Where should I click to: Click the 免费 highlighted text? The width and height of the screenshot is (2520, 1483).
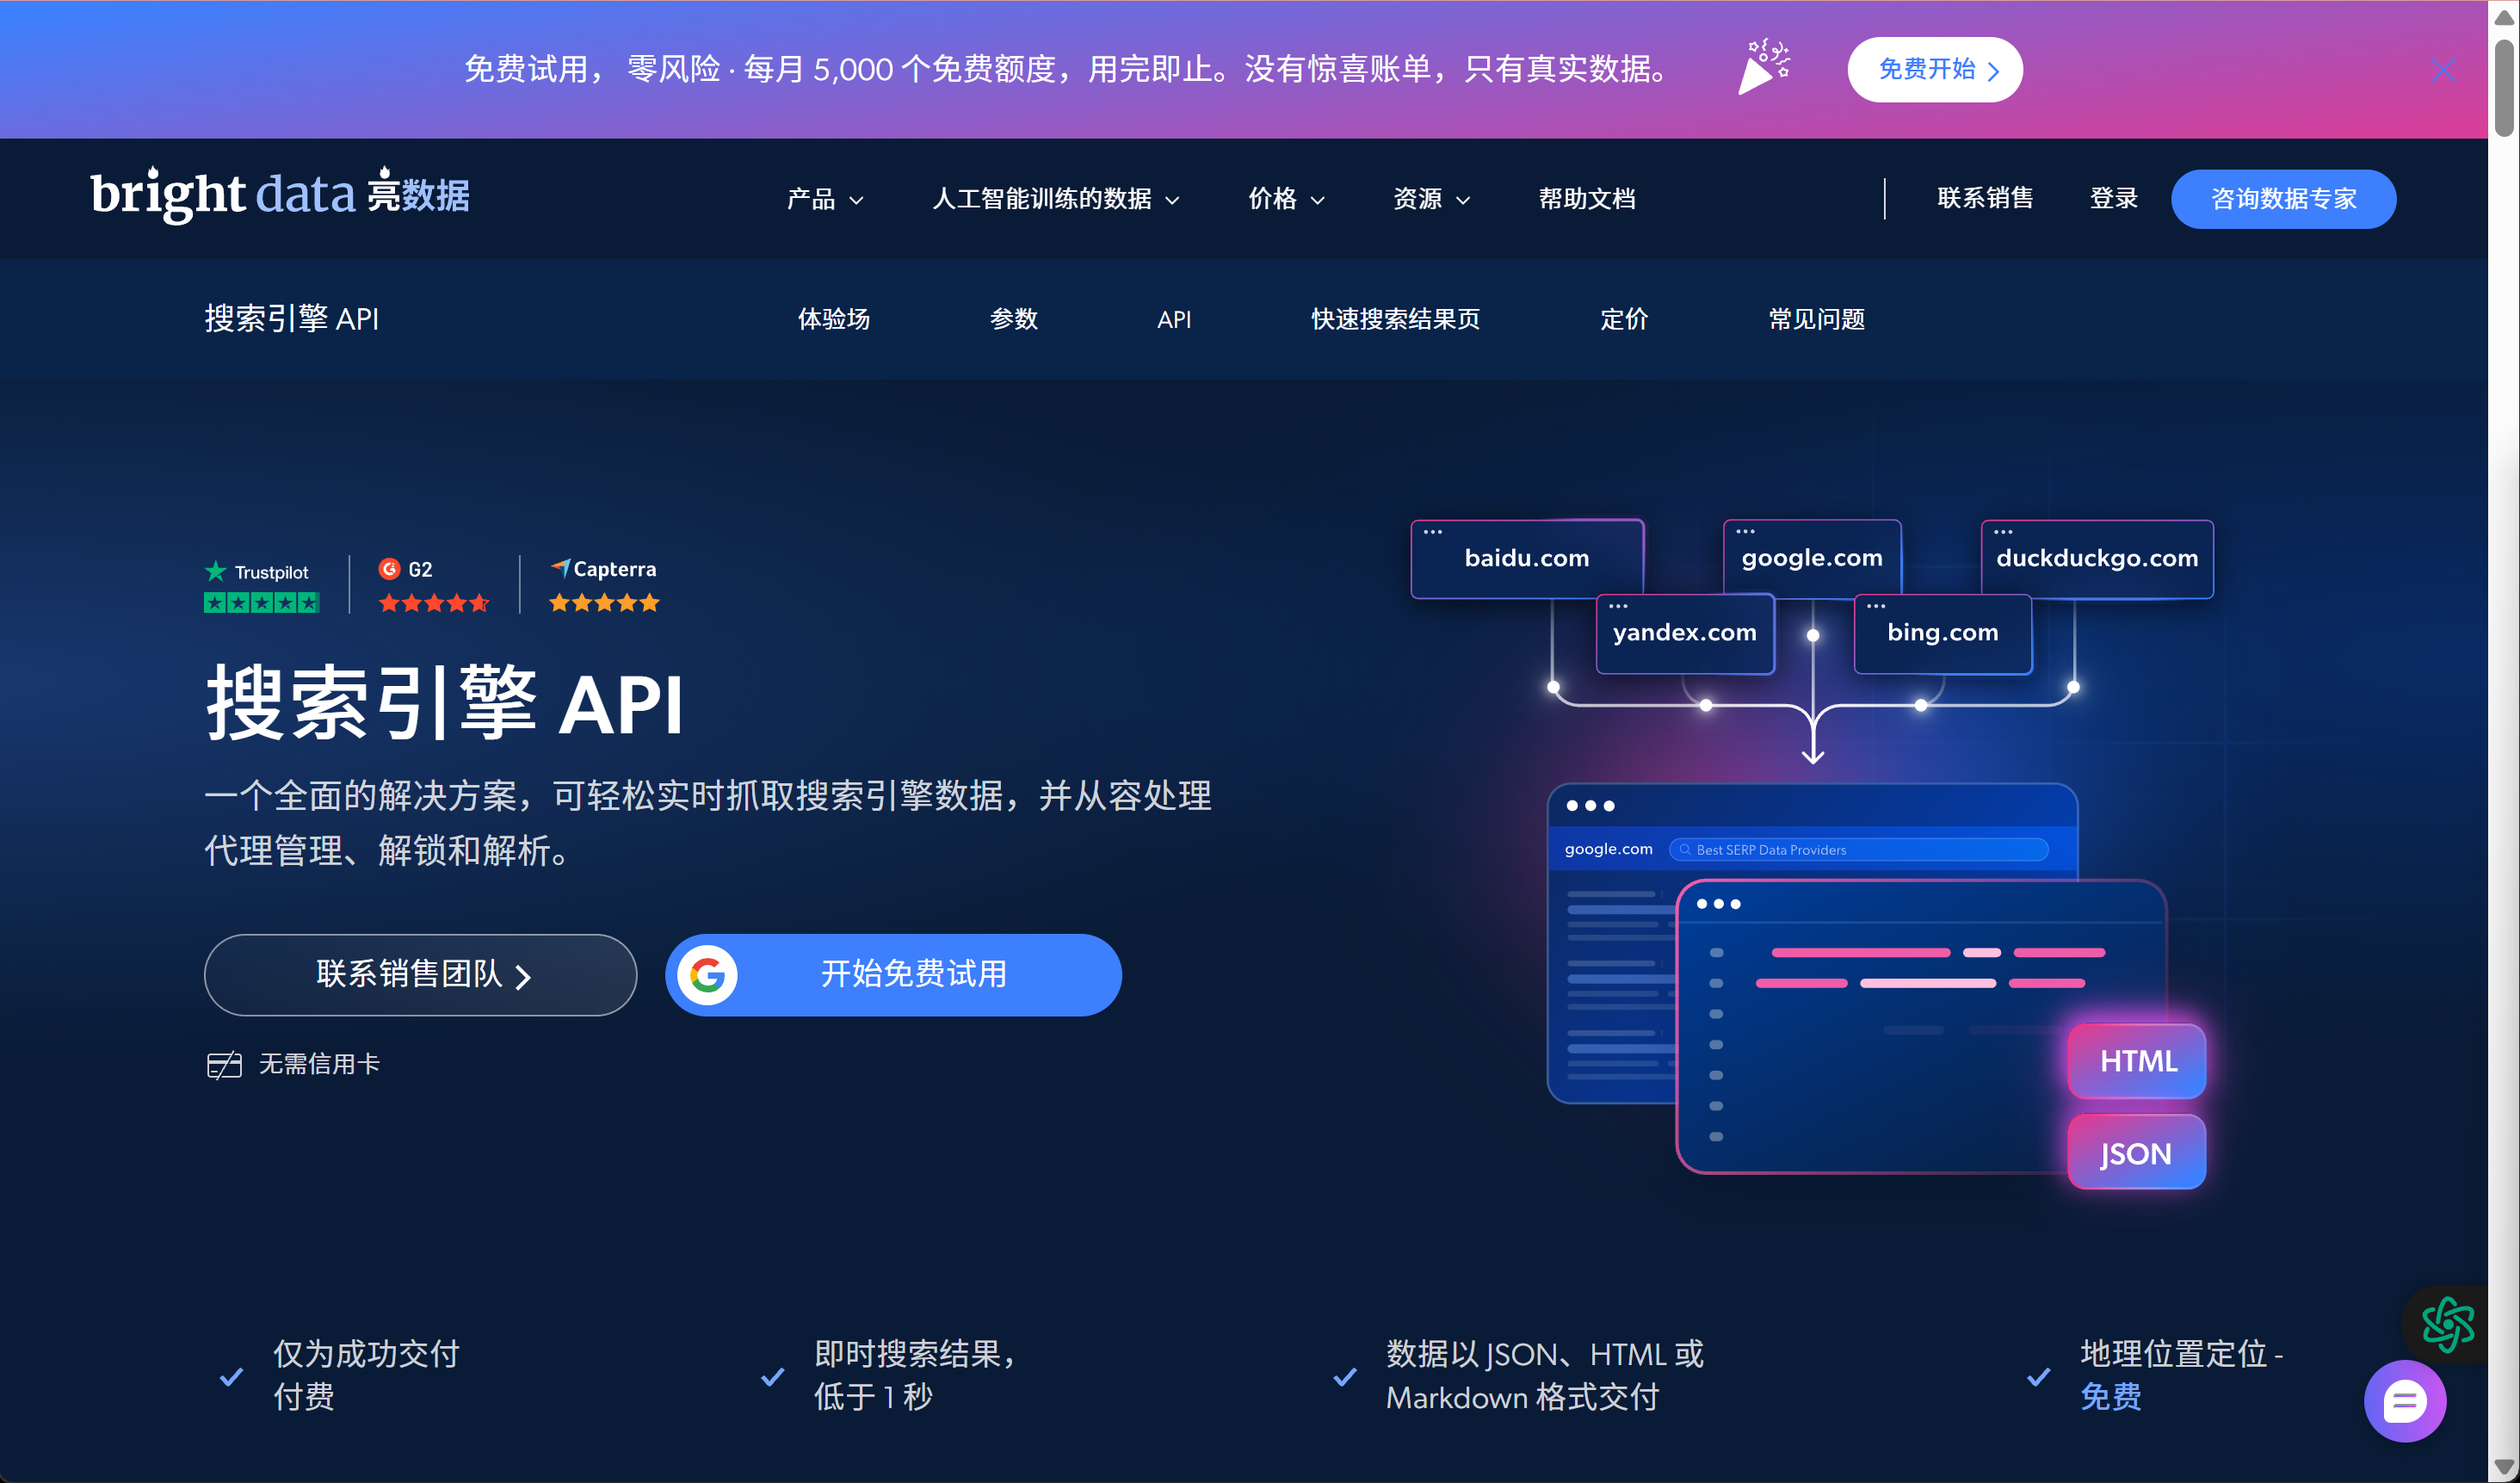click(x=2111, y=1397)
